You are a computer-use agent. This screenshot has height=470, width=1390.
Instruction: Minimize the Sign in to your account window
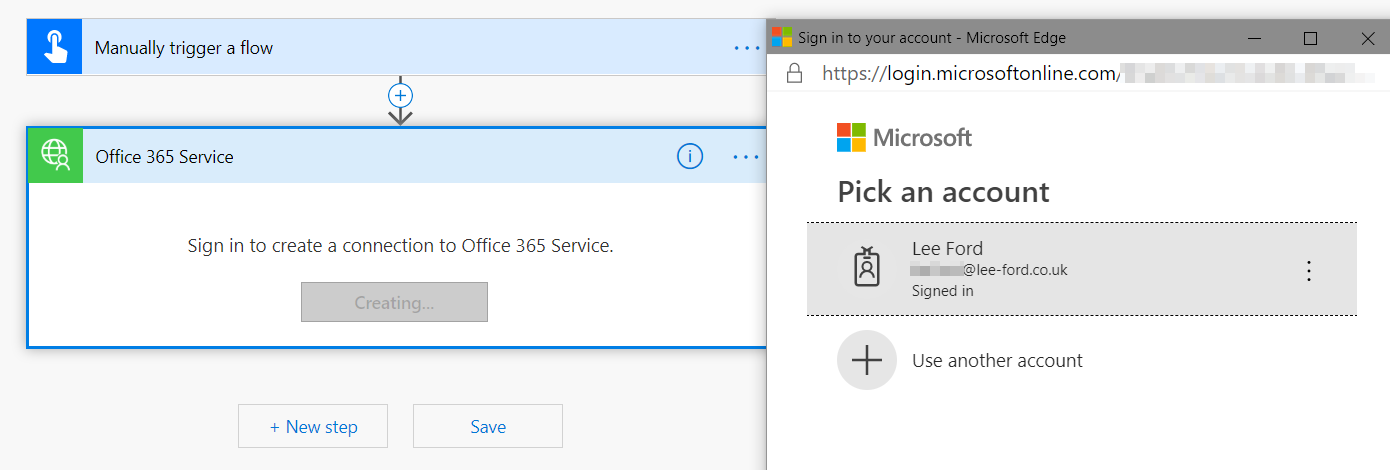pyautogui.click(x=1253, y=38)
